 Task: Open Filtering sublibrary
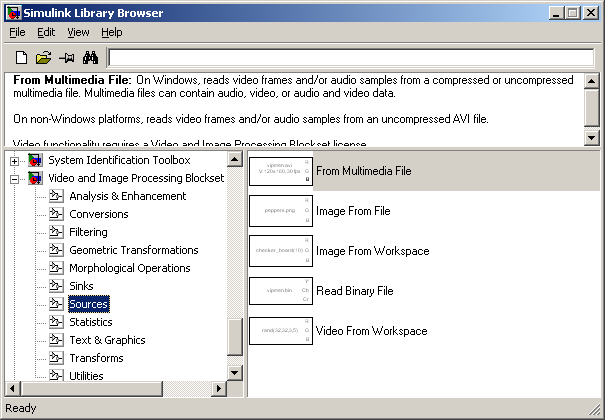88,232
